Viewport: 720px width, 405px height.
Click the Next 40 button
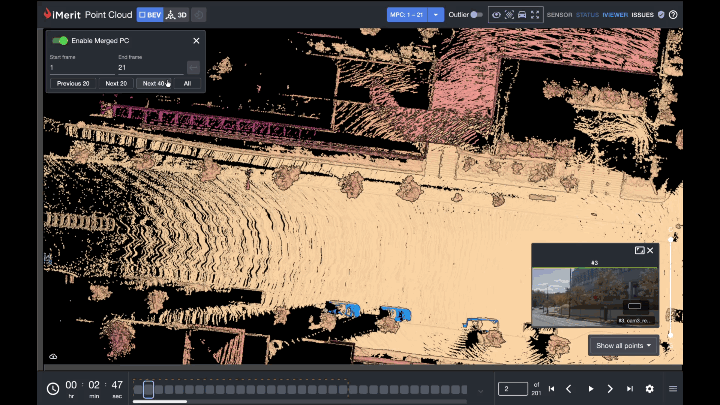coord(154,84)
